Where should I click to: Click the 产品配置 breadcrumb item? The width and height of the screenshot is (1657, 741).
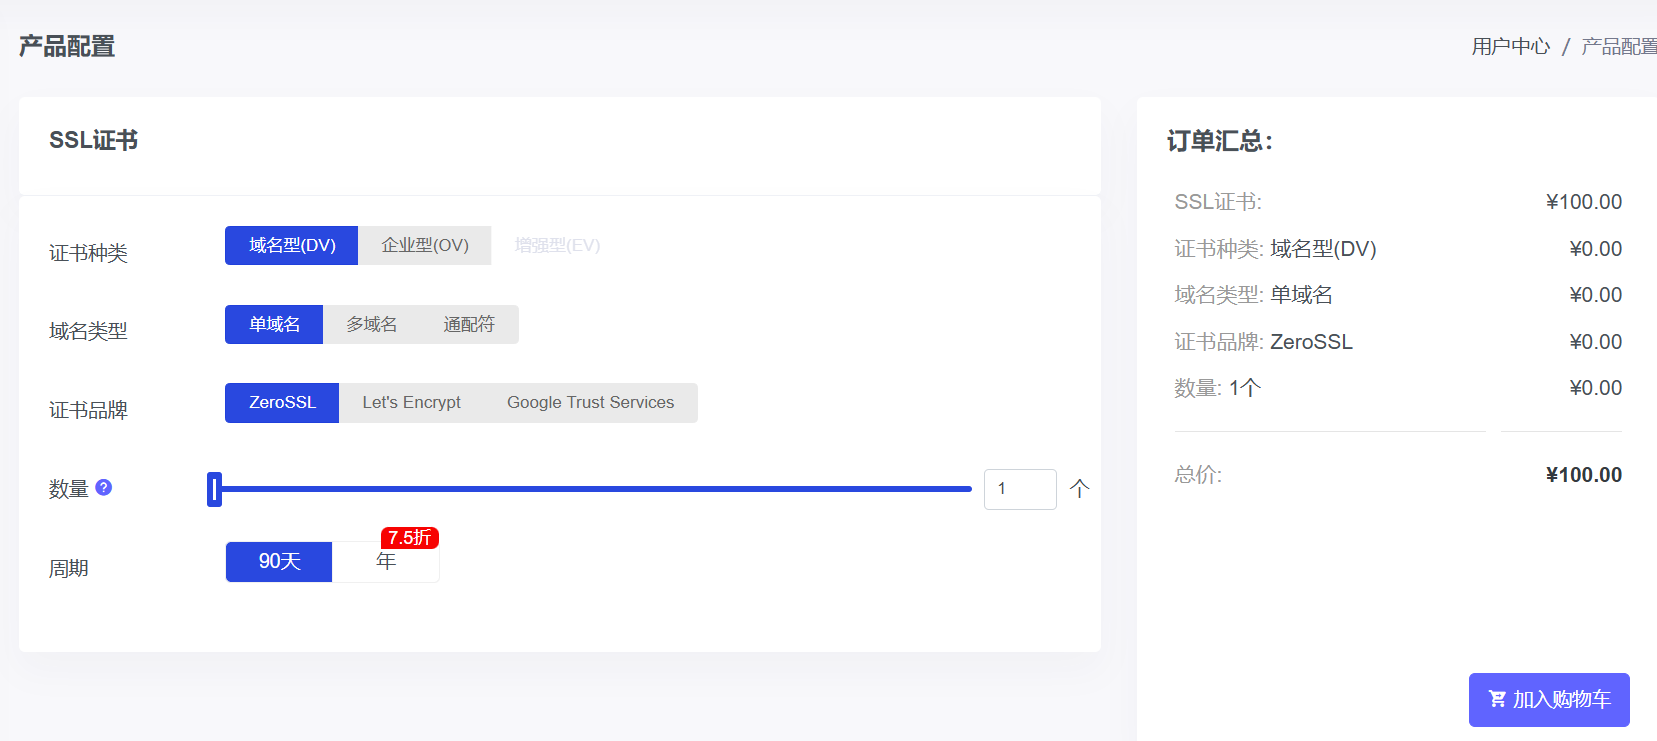point(1618,47)
